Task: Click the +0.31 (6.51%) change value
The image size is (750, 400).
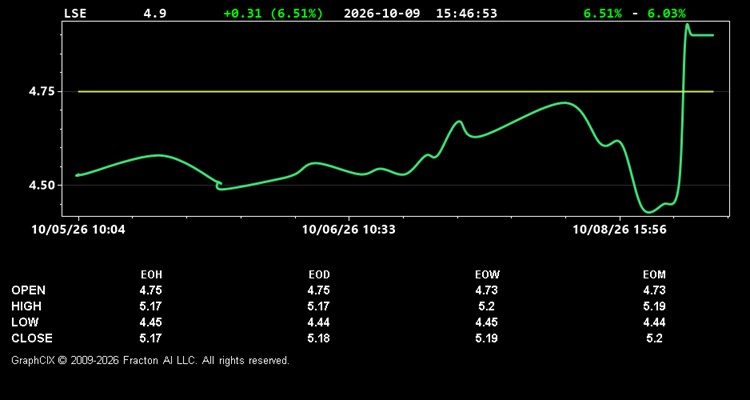Action: click(273, 13)
